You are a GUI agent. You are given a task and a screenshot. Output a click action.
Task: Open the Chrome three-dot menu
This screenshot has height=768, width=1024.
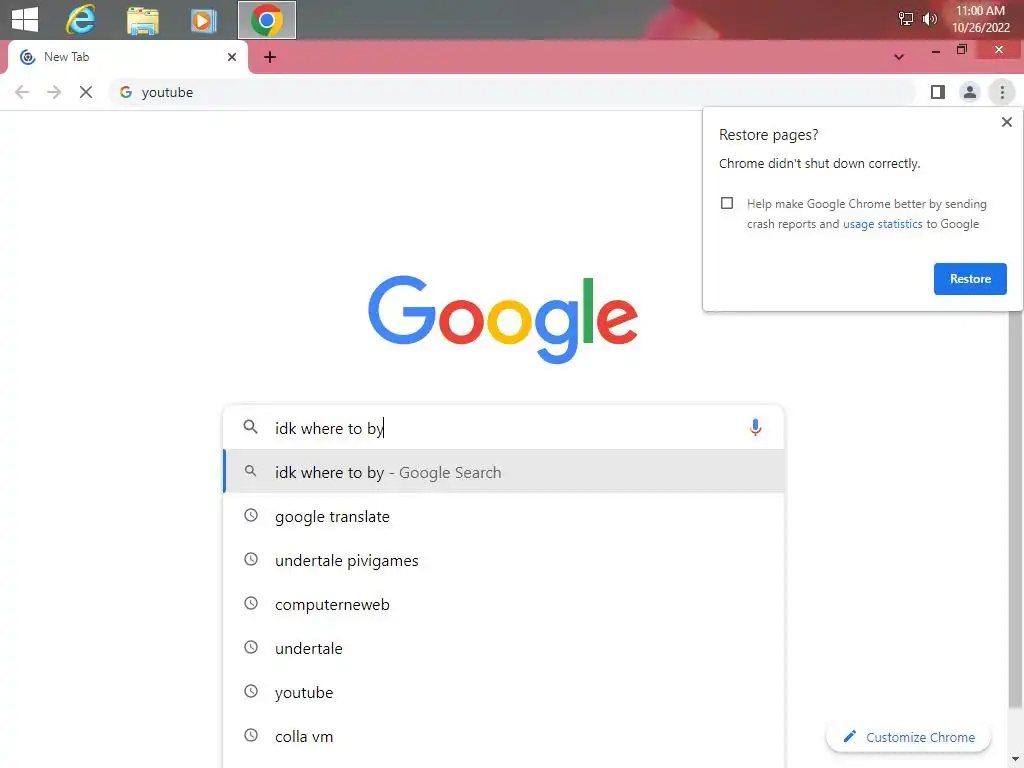coord(1002,92)
